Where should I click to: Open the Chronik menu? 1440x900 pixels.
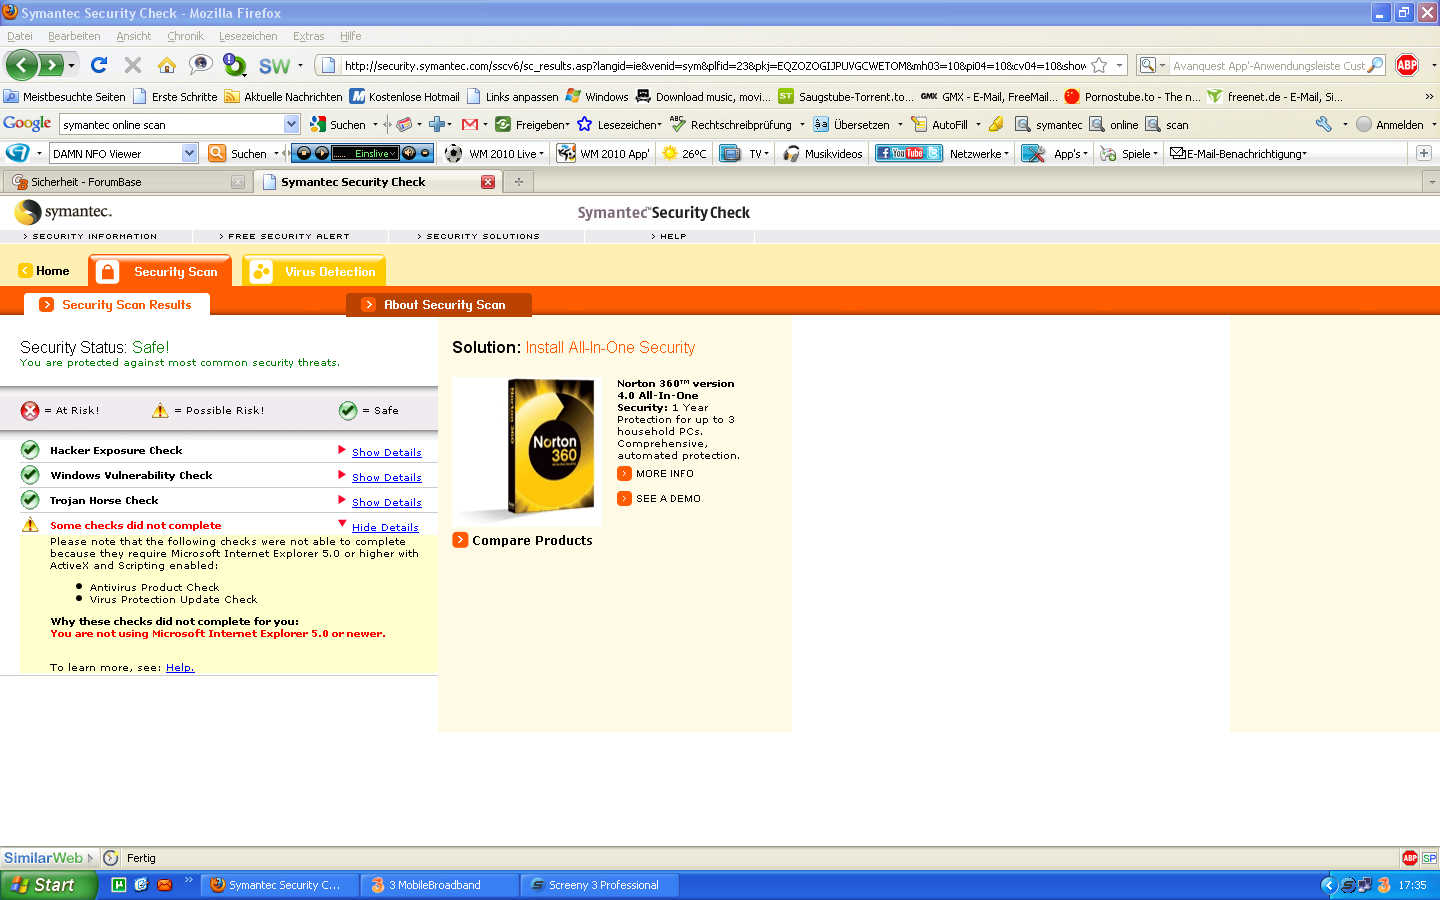[x=185, y=36]
